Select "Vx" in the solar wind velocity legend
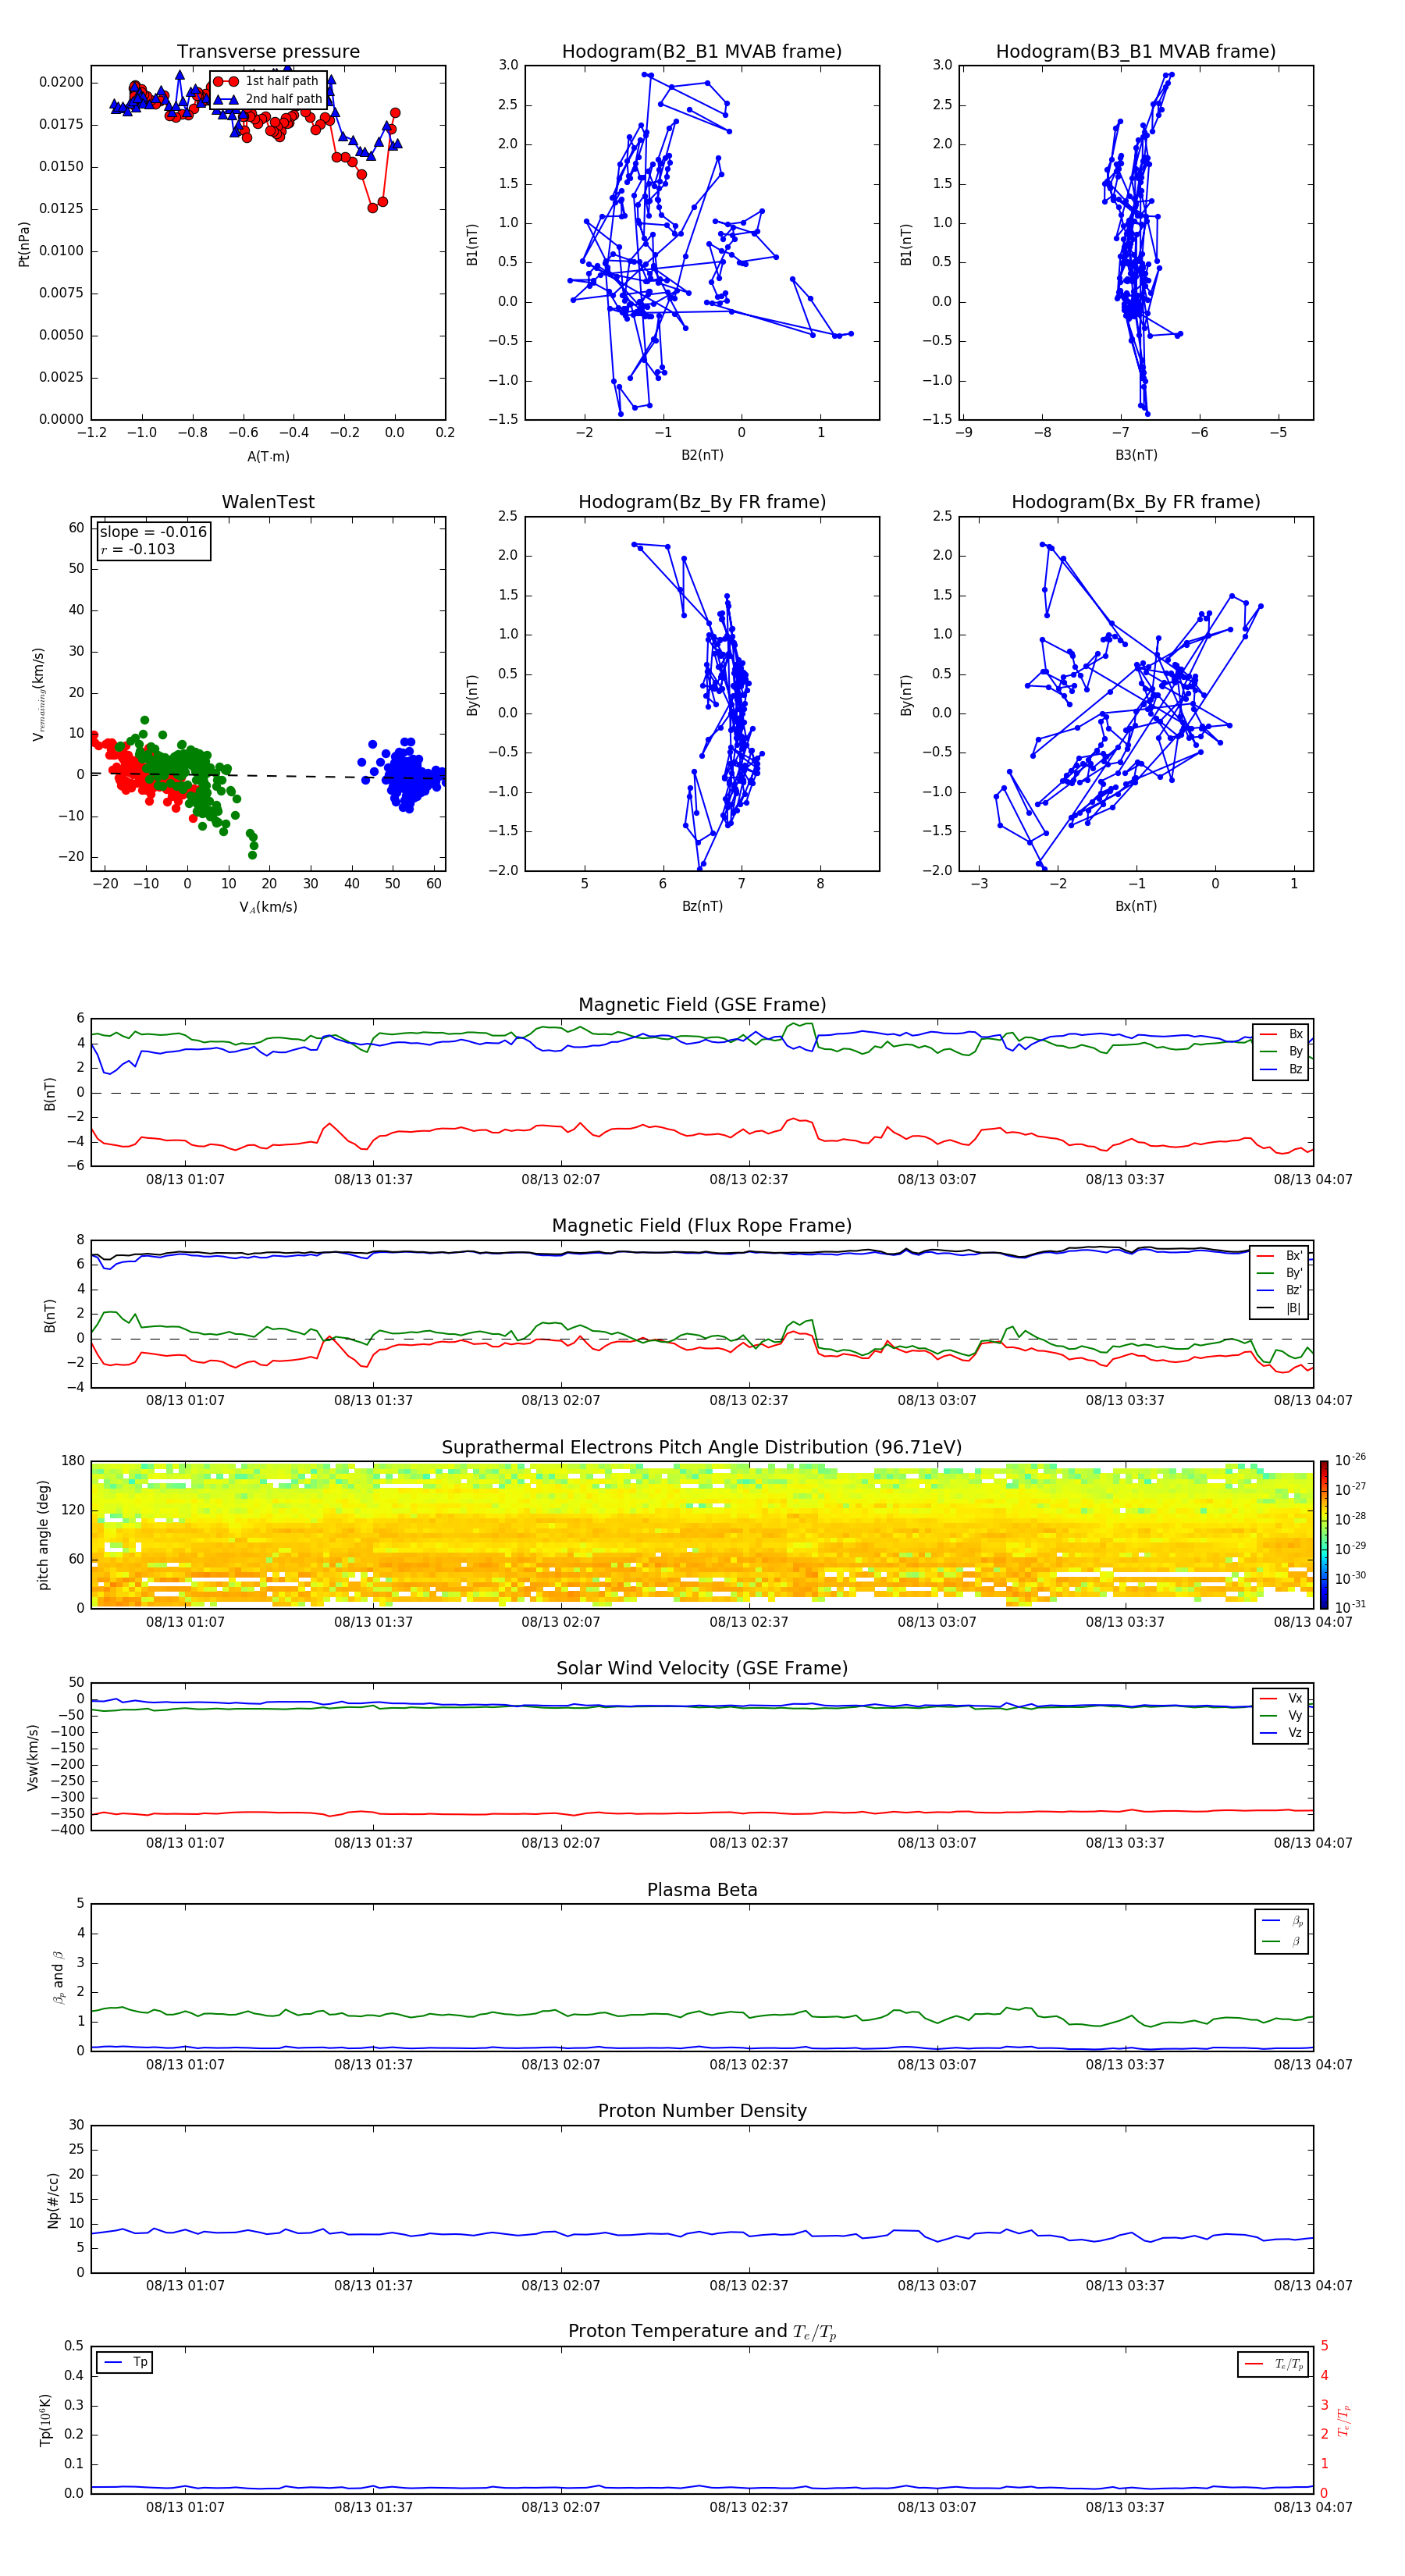Screen dimensions: 1405x2576 [1281, 1698]
